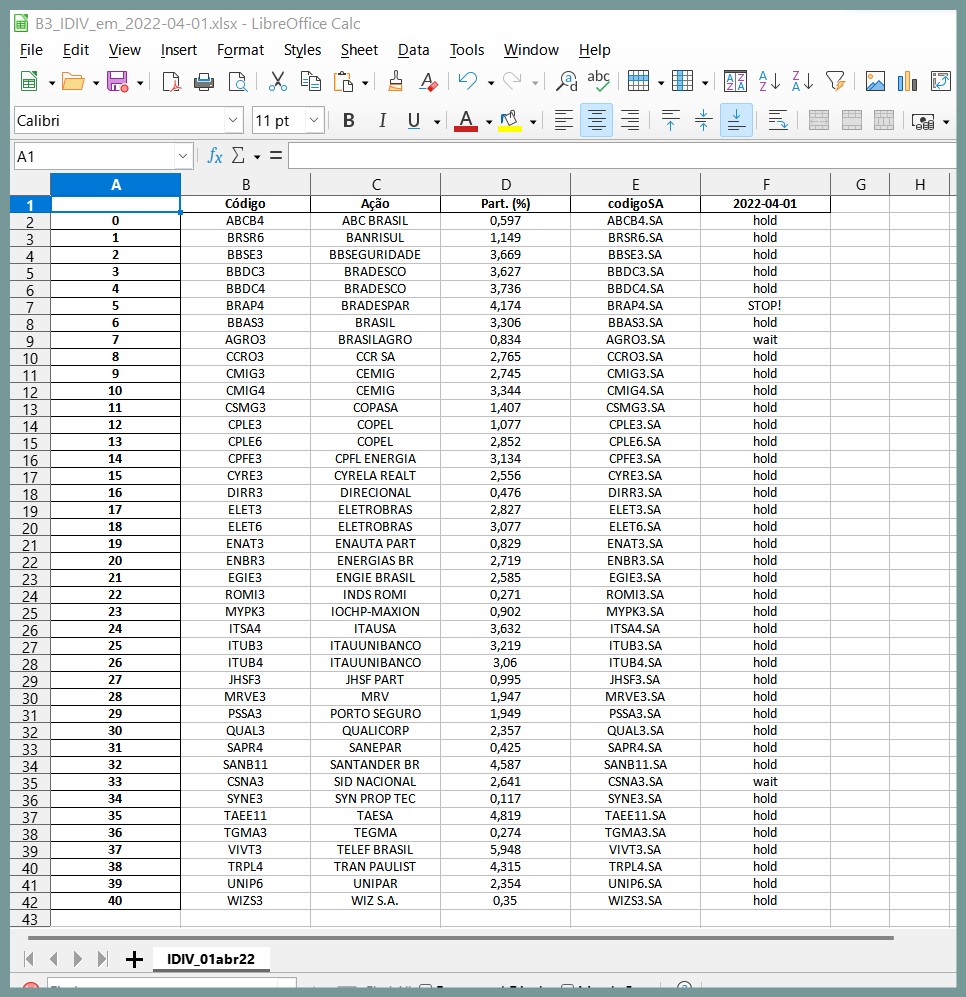Insert chart icon
Image resolution: width=966 pixels, height=997 pixels.
coord(907,81)
